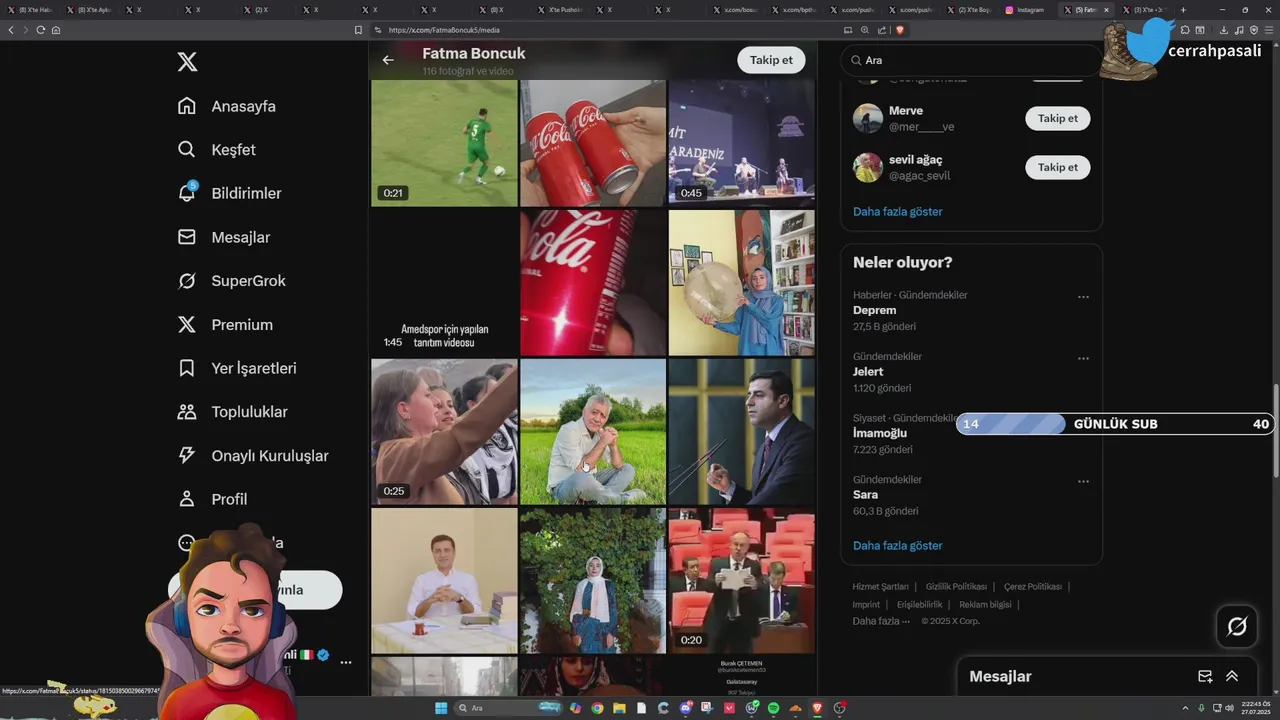Open the 0:20 parliament video thumbnail
Image resolution: width=1280 pixels, height=720 pixels.
point(741,581)
